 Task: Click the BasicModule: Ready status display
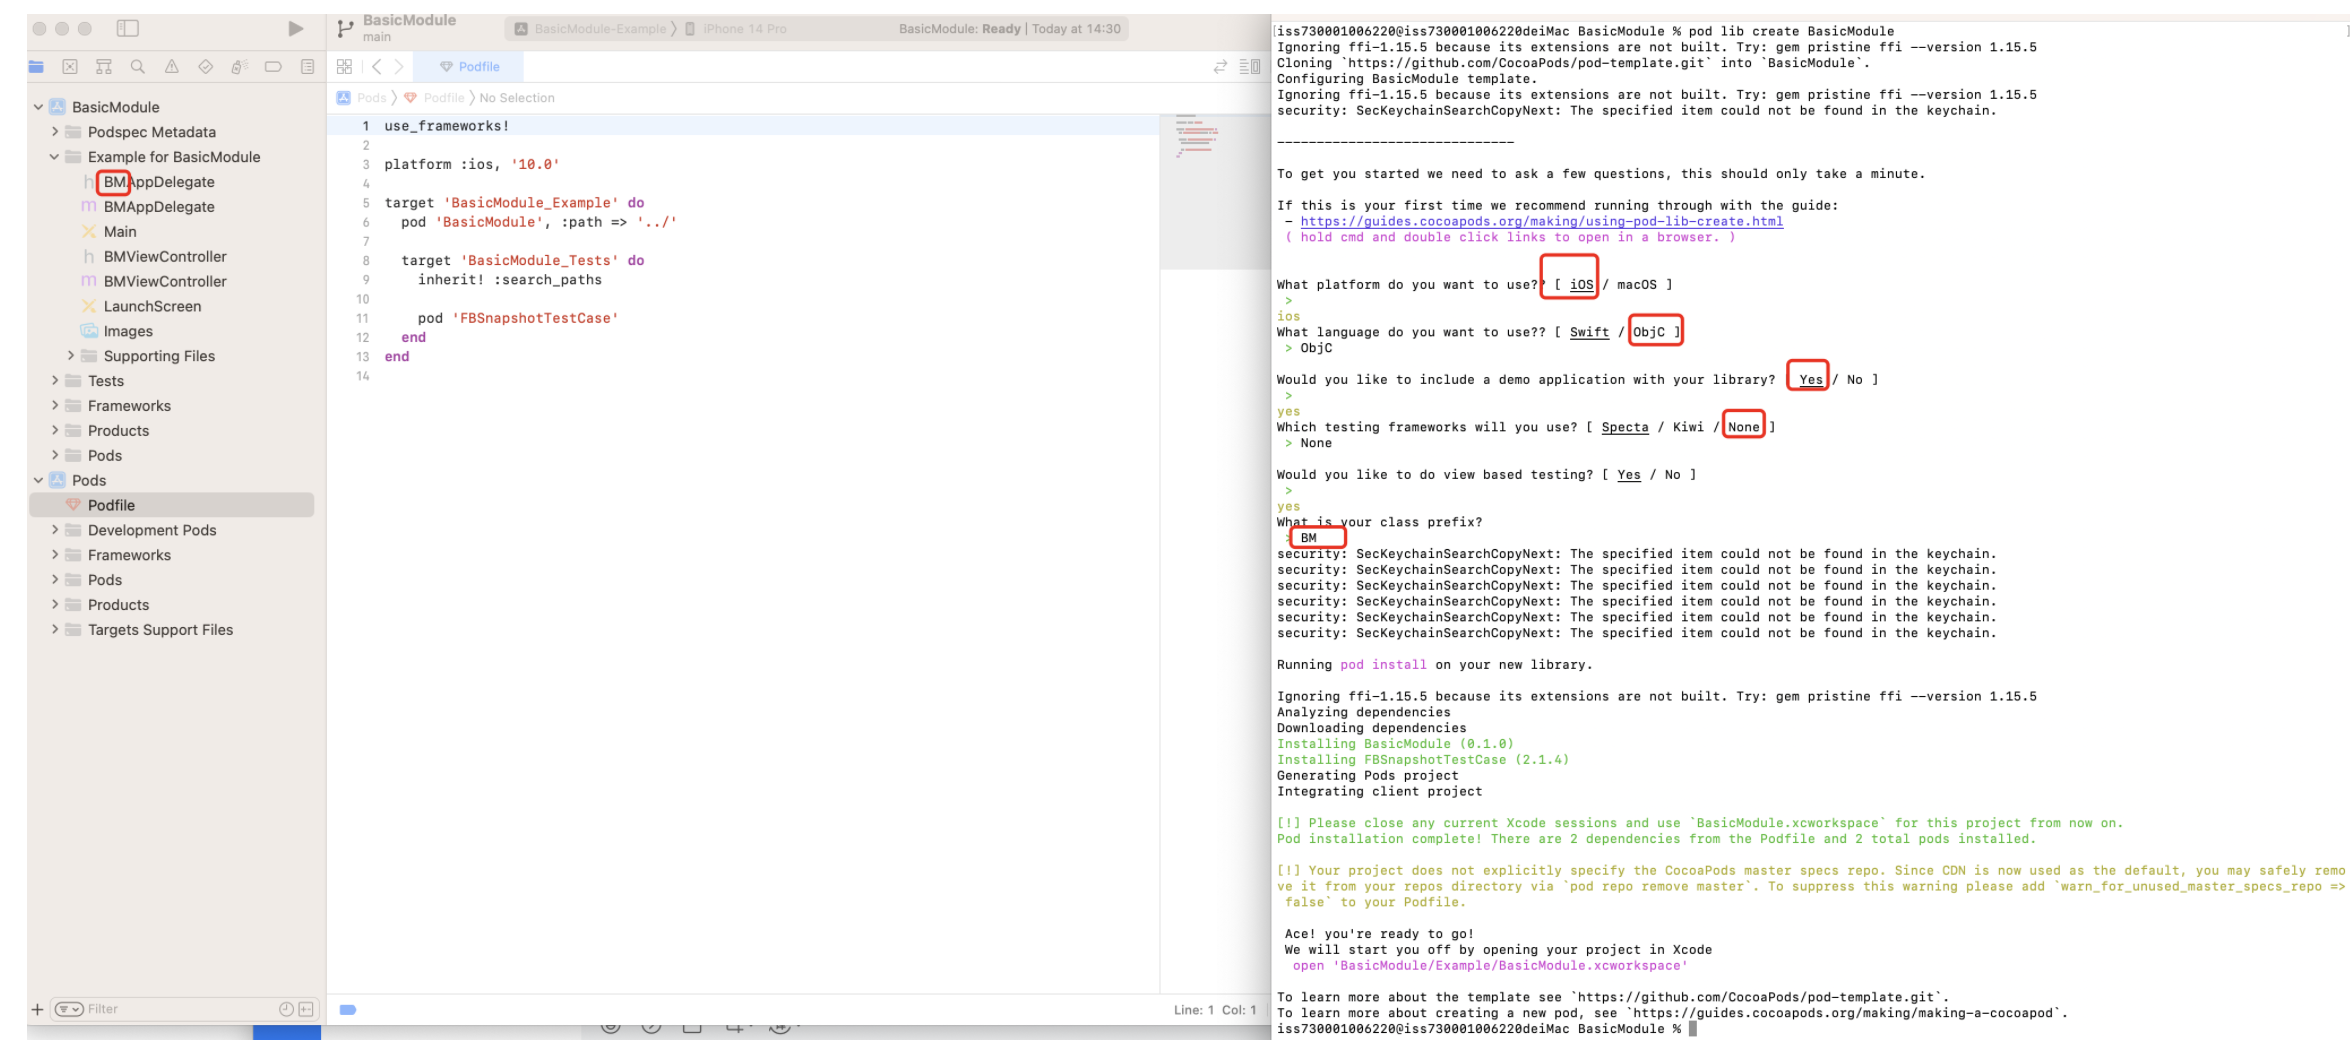point(1010,29)
